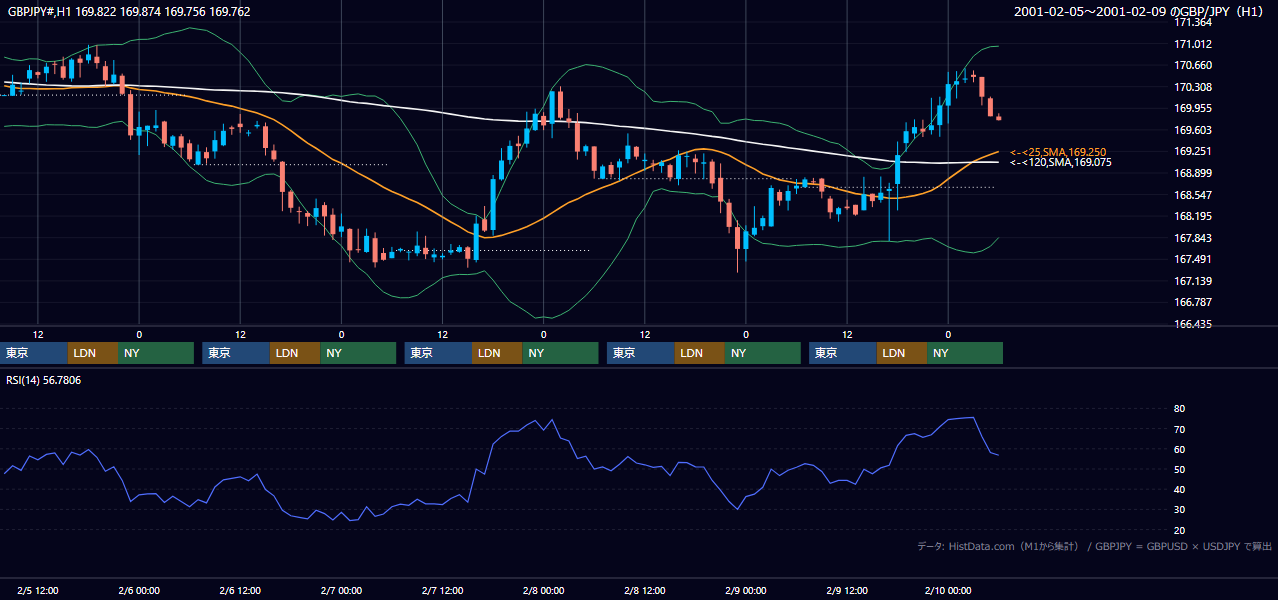Click the 169.603 price axis label
This screenshot has width=1278, height=600.
(1191, 130)
